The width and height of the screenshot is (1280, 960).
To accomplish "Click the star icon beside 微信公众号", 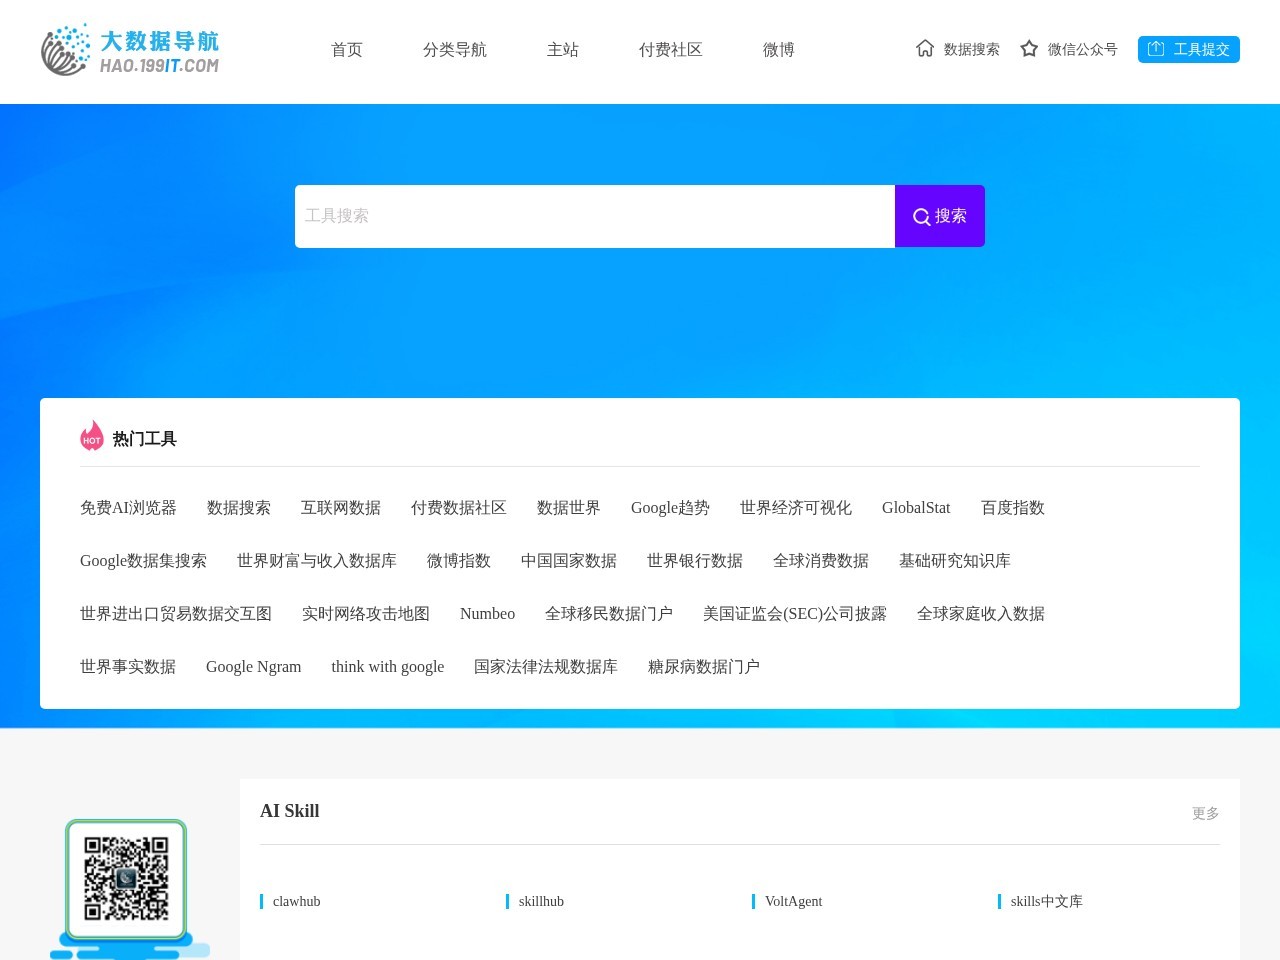I will [x=1029, y=48].
